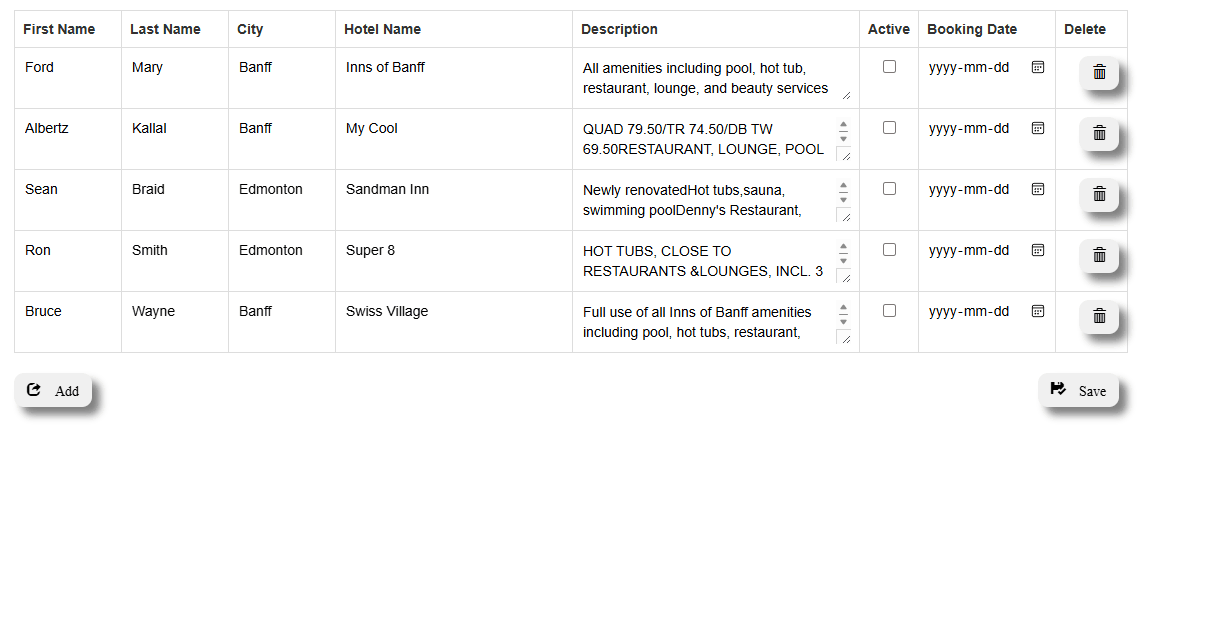Check Active box for Bruce Wayne
The image size is (1215, 630).
click(x=889, y=311)
